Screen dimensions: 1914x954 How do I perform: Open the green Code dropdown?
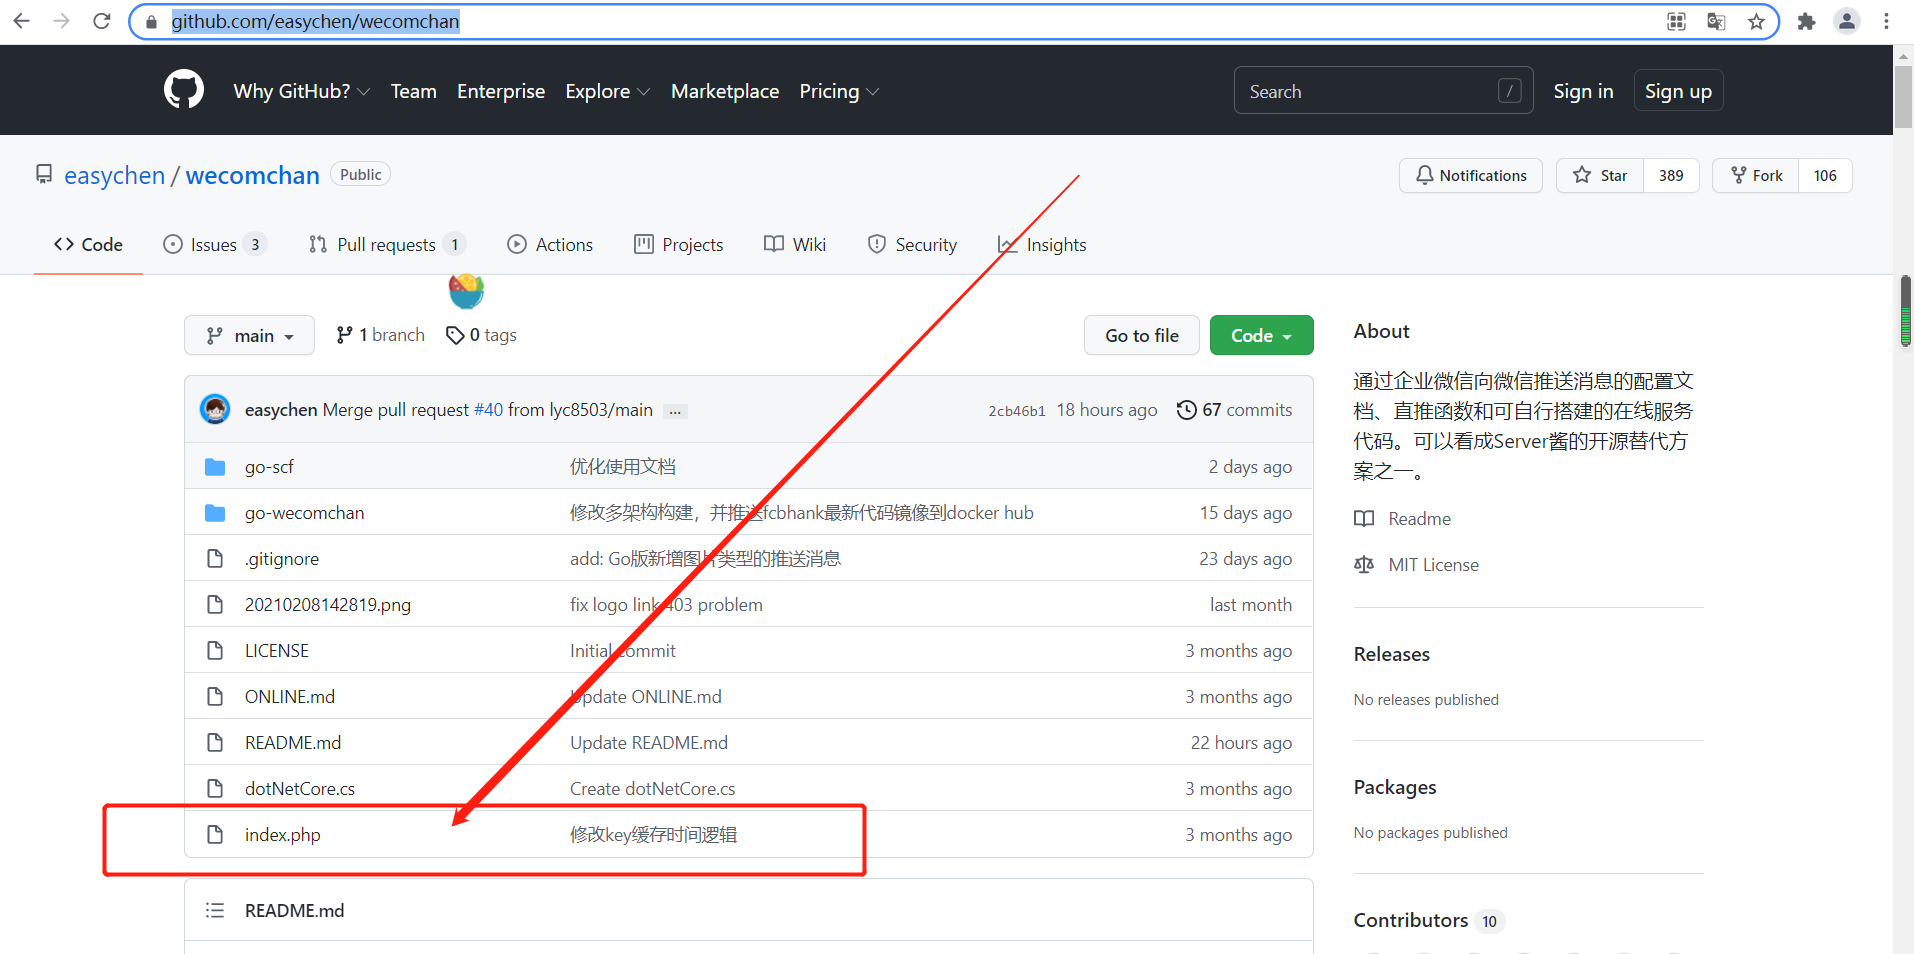click(x=1260, y=335)
